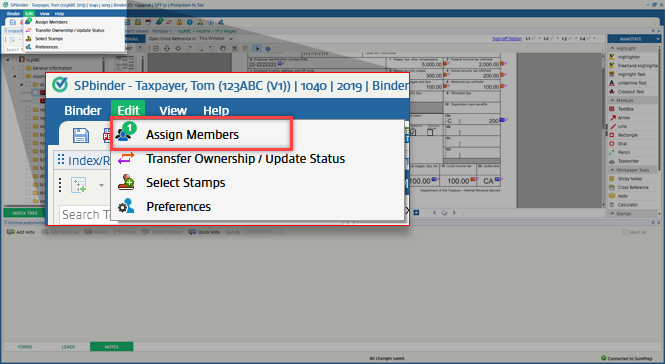Open the ANNOTATE panel dropdown
665x364 pixels.
(x=657, y=39)
